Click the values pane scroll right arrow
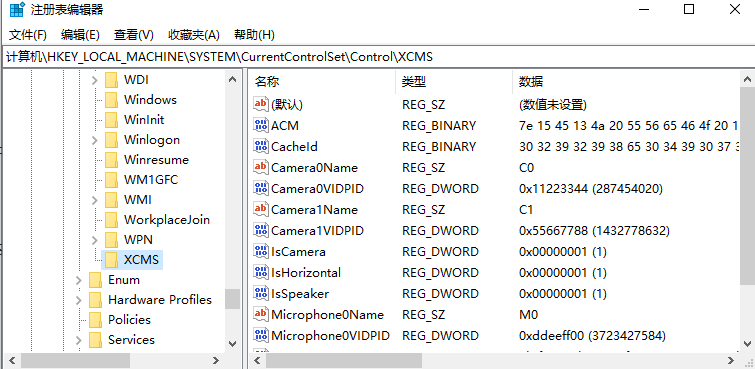The height and width of the screenshot is (369, 755). click(x=731, y=360)
